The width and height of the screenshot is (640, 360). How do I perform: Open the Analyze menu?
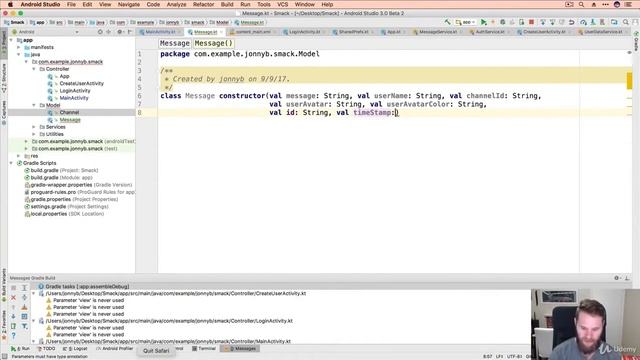click(x=176, y=4)
